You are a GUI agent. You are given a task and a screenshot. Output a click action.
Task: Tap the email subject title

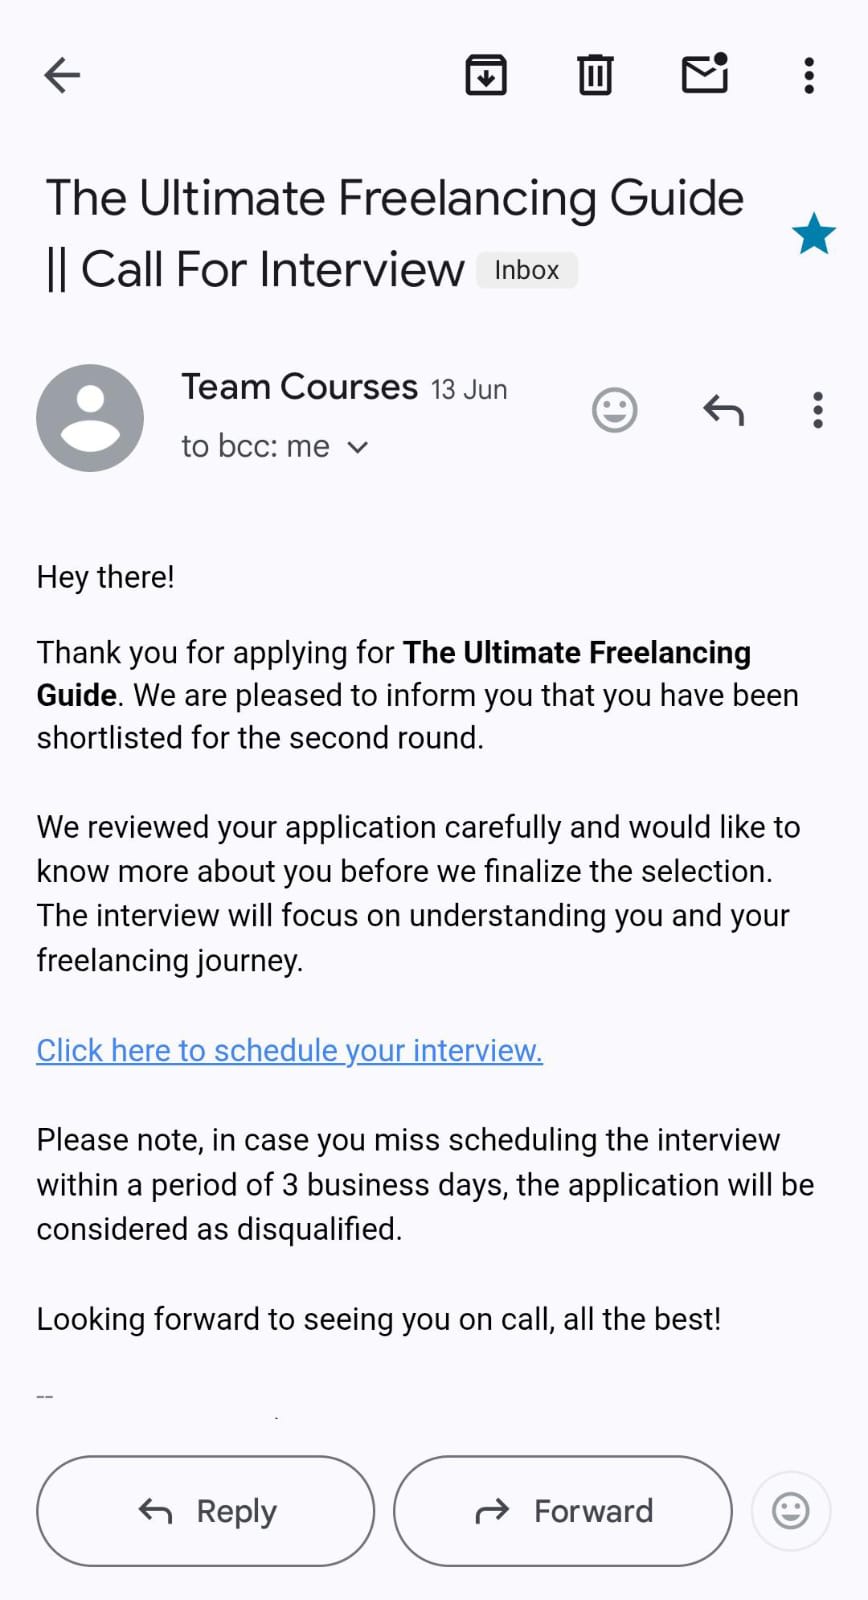pyautogui.click(x=394, y=232)
